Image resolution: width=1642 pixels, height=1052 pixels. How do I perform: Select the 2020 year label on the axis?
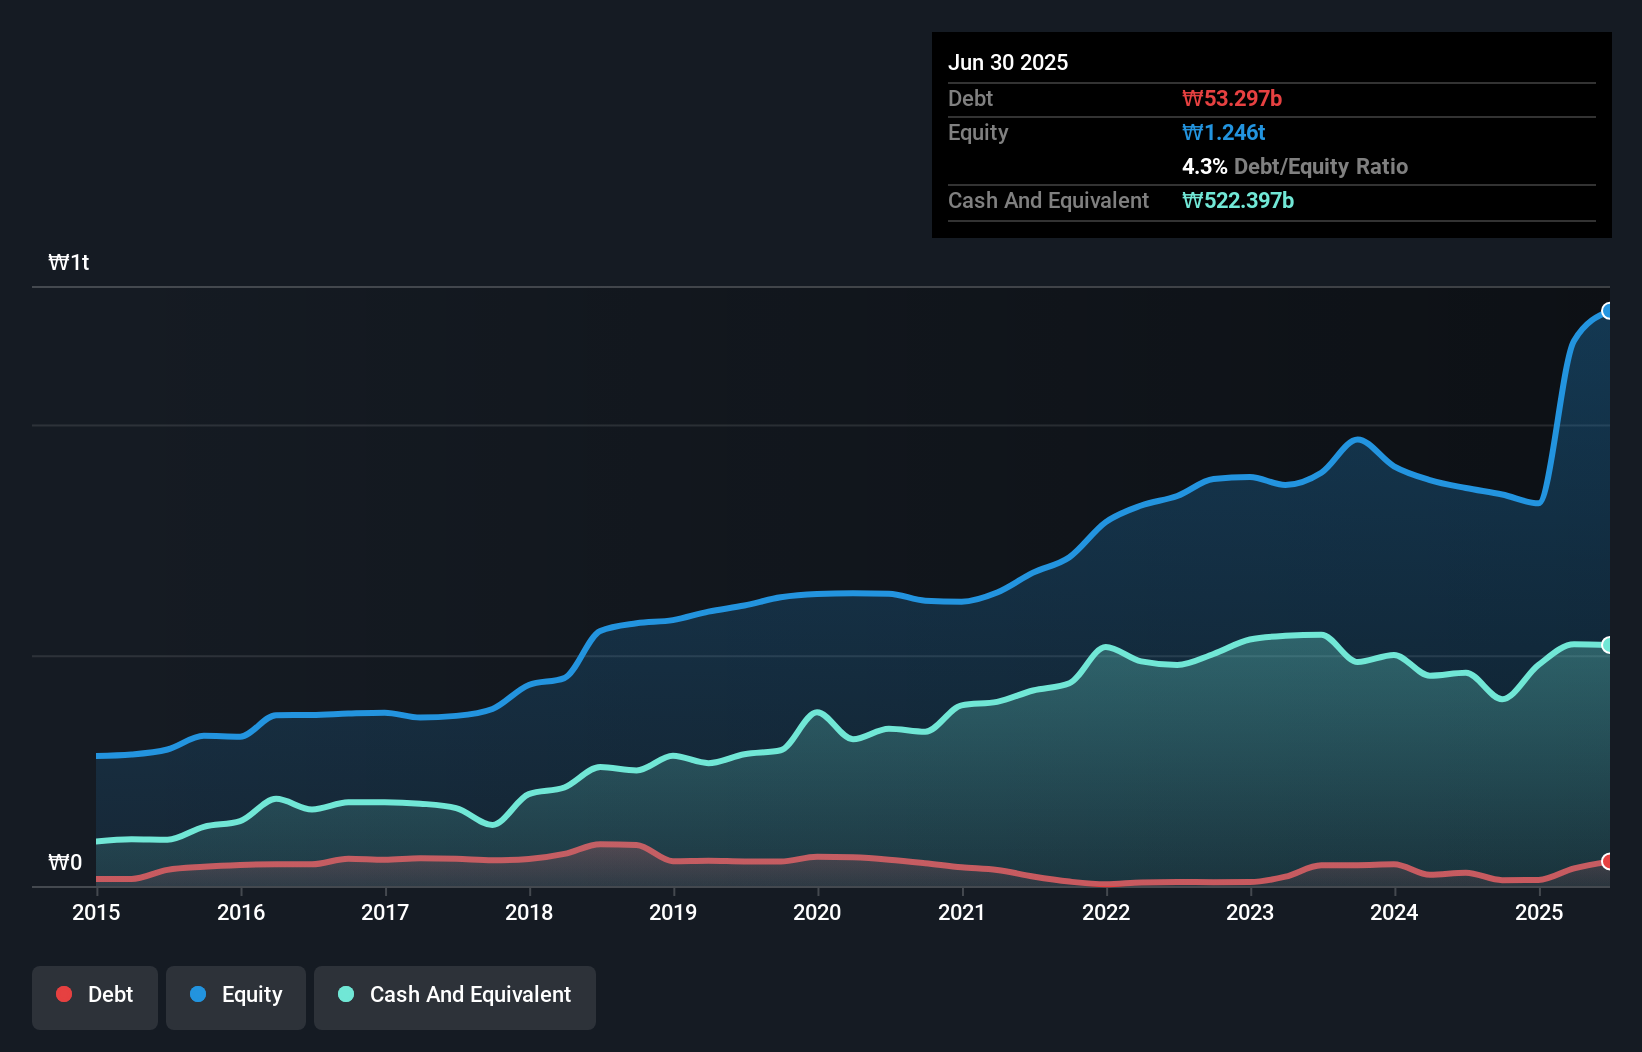coord(818,912)
